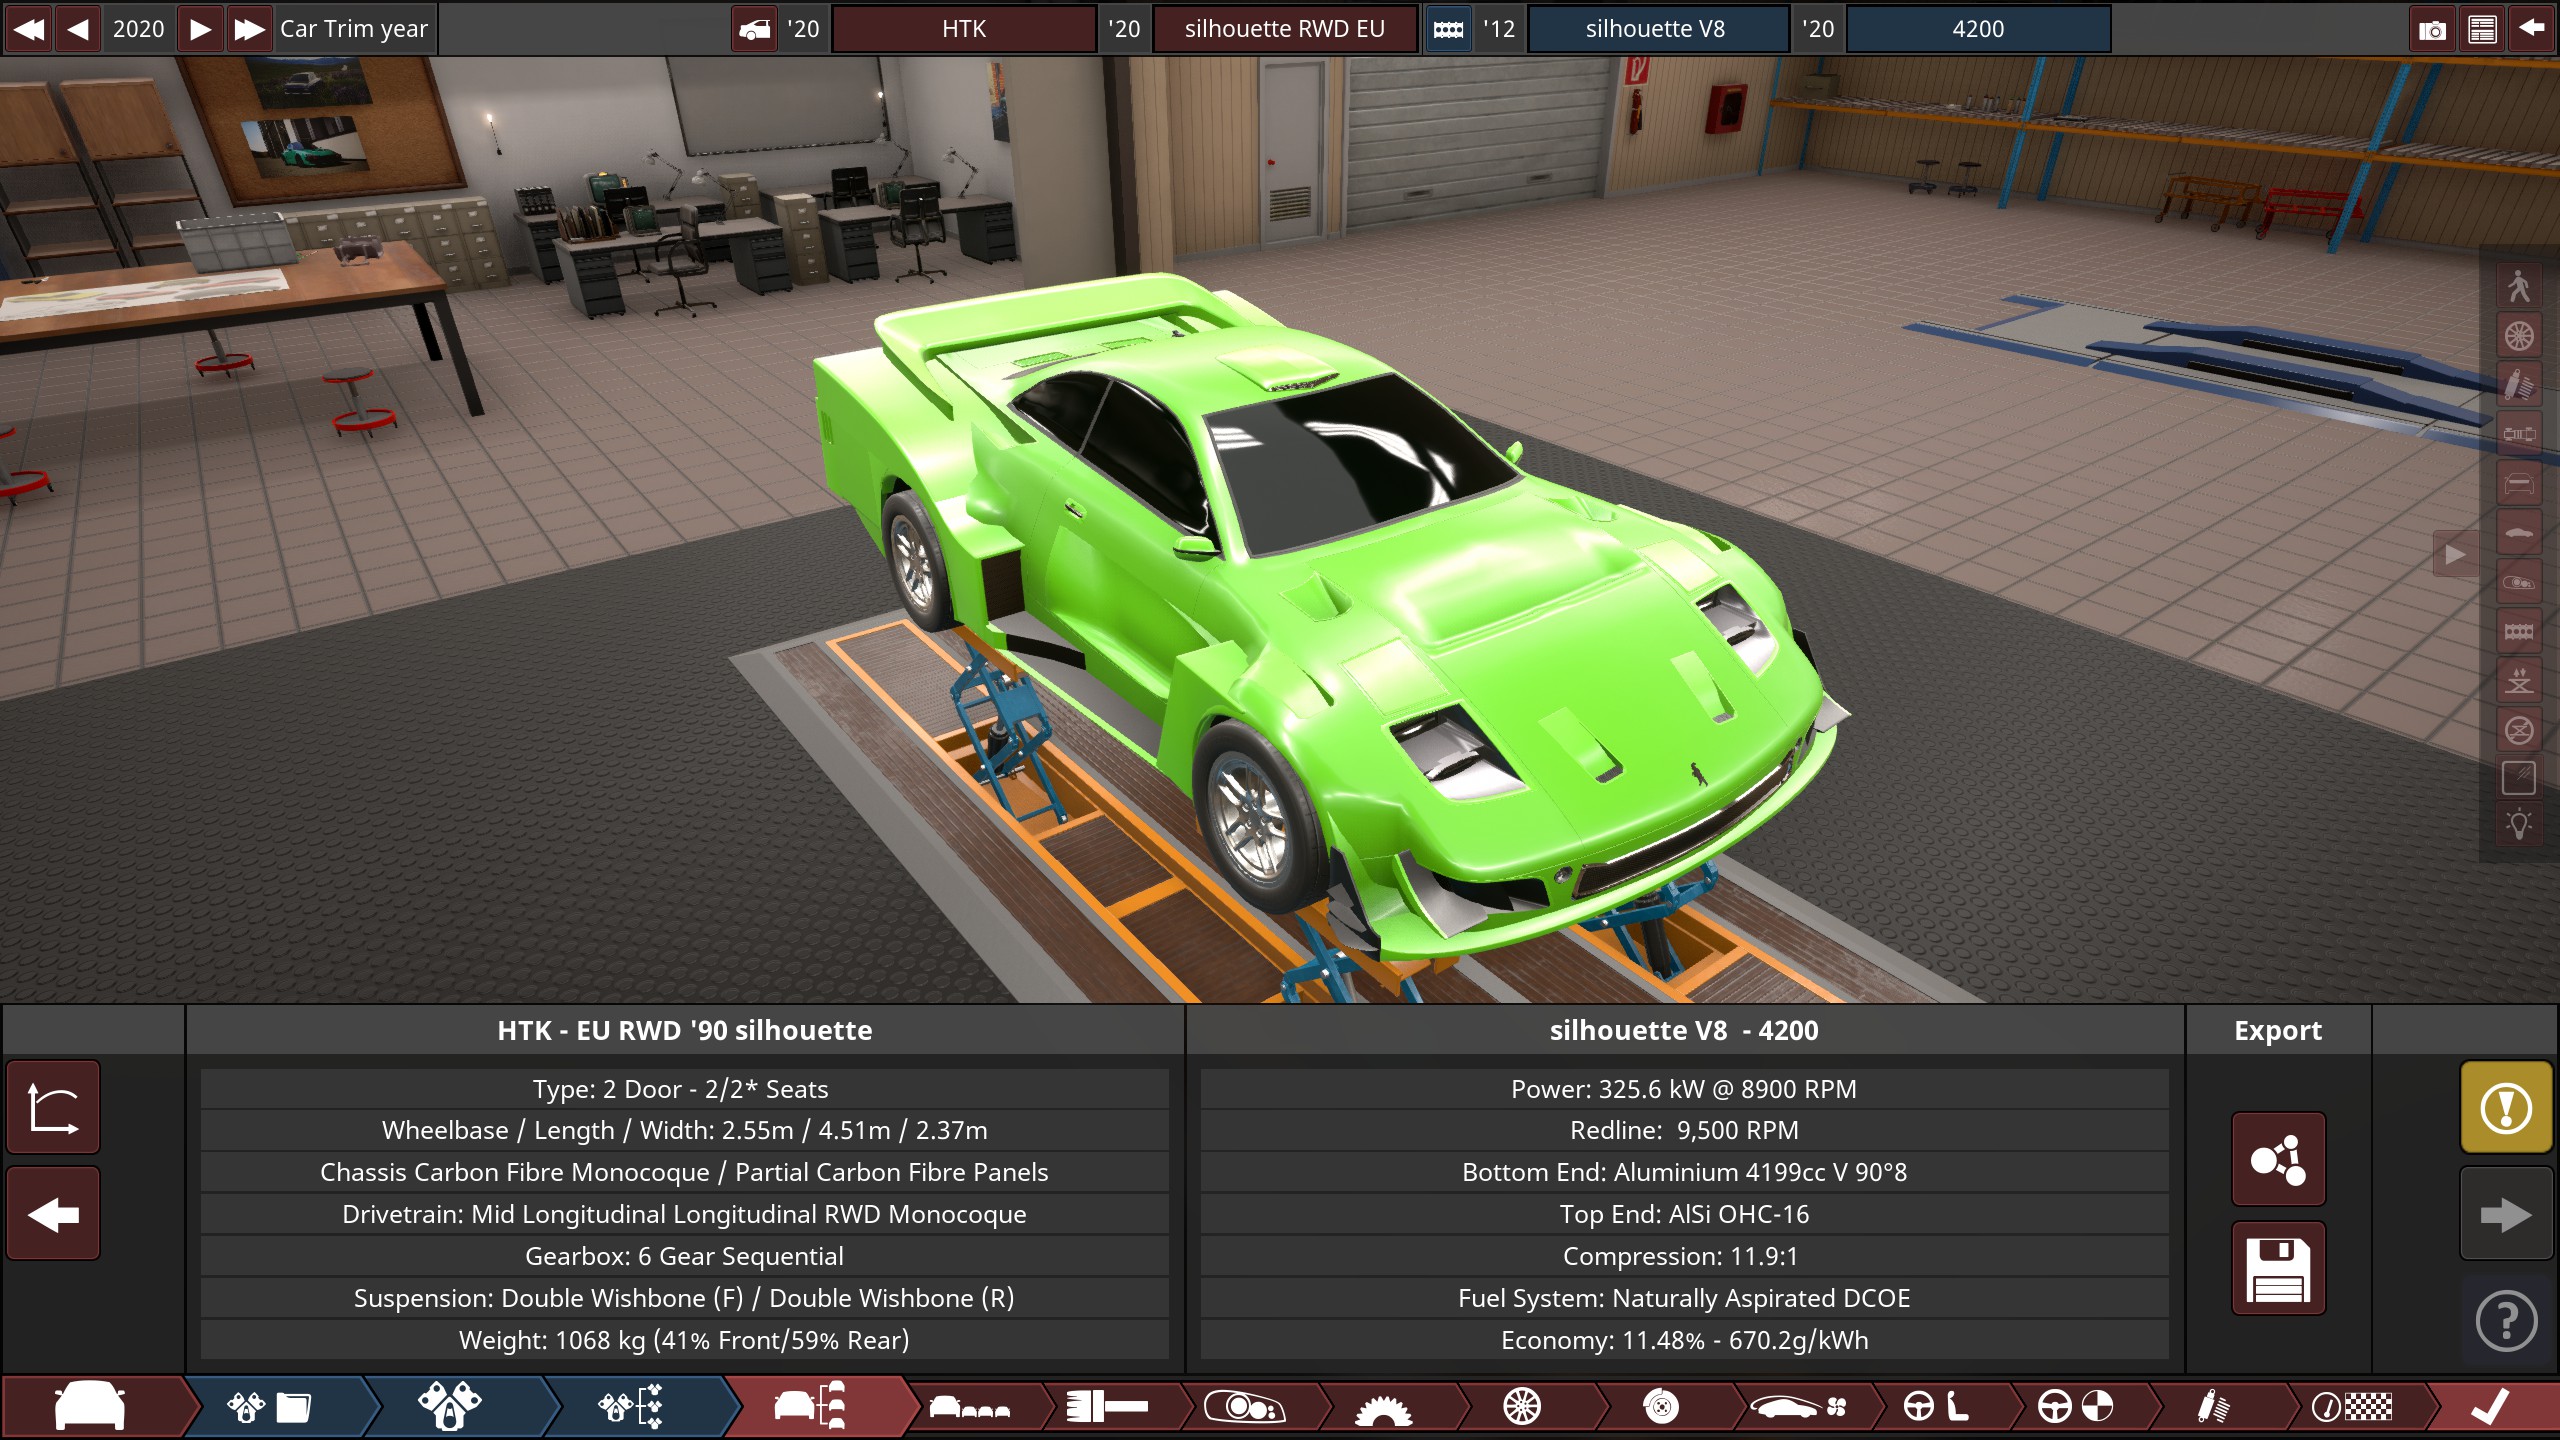This screenshot has height=1440, width=2560.
Task: Click the '12 engine family year label
Action: tap(1499, 28)
